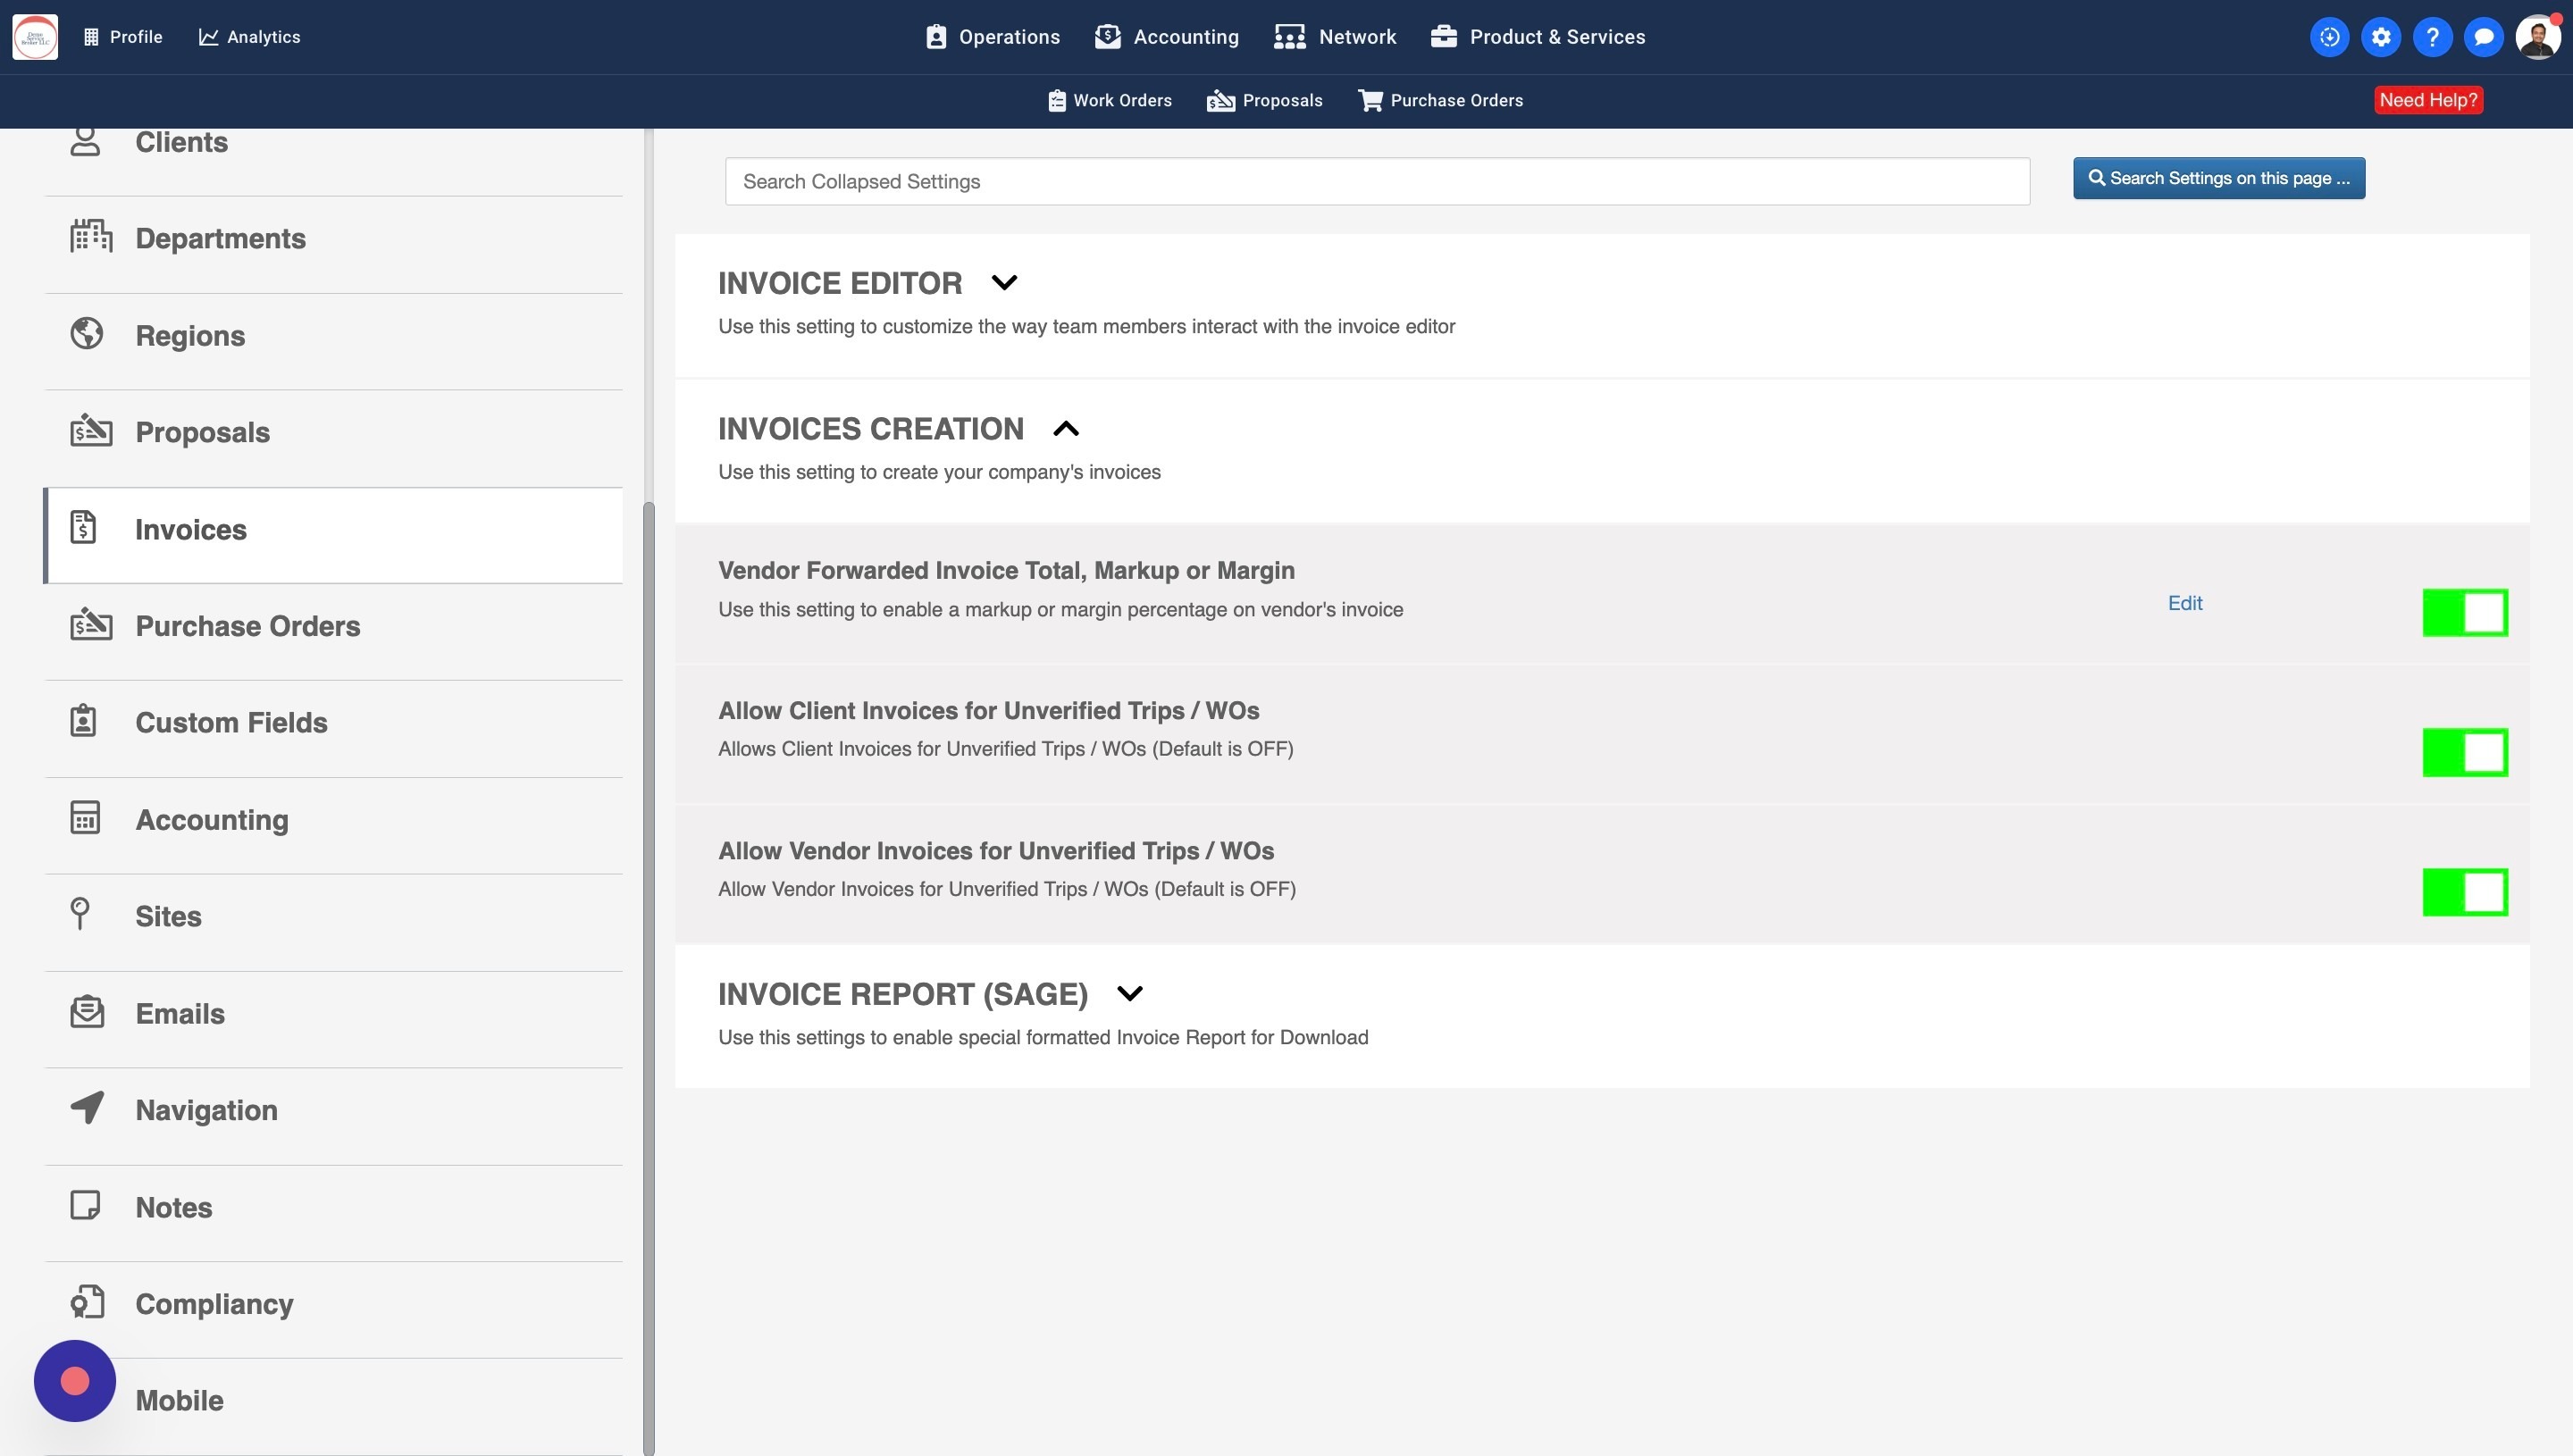2573x1456 pixels.
Task: Click the Departments building icon
Action: tap(91, 237)
